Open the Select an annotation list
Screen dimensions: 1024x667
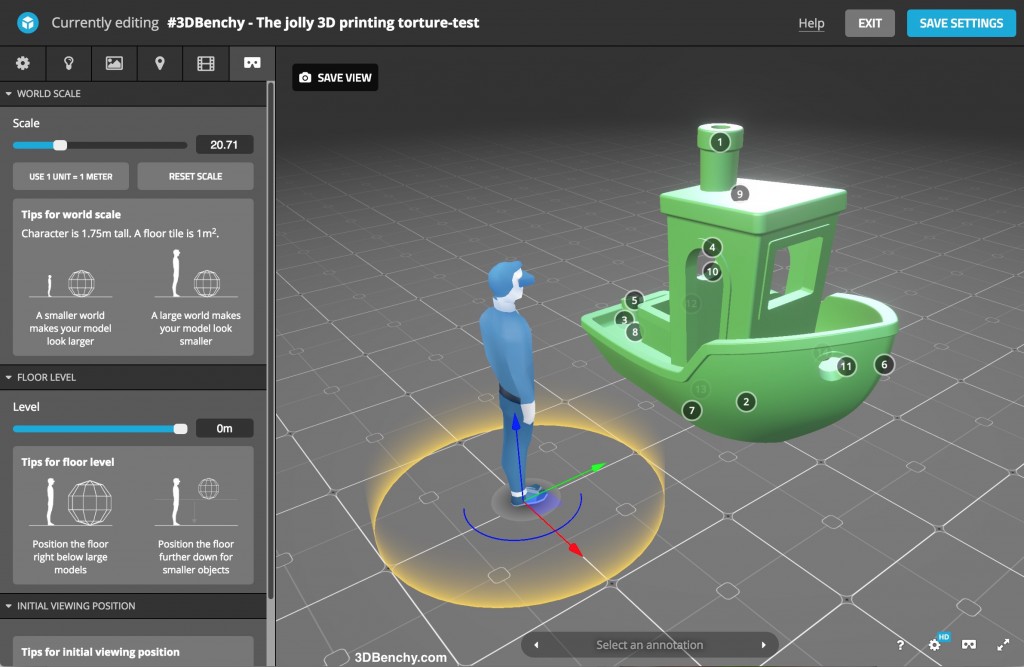649,645
